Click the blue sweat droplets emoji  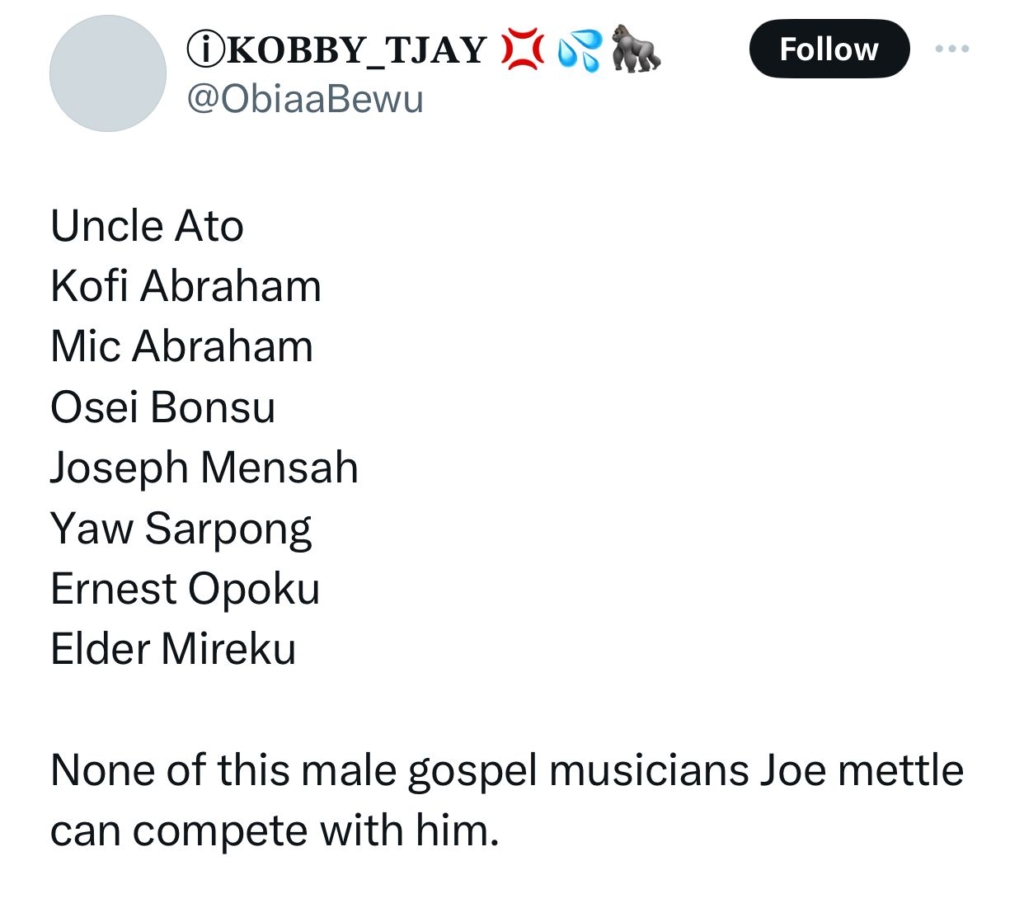coord(579,50)
